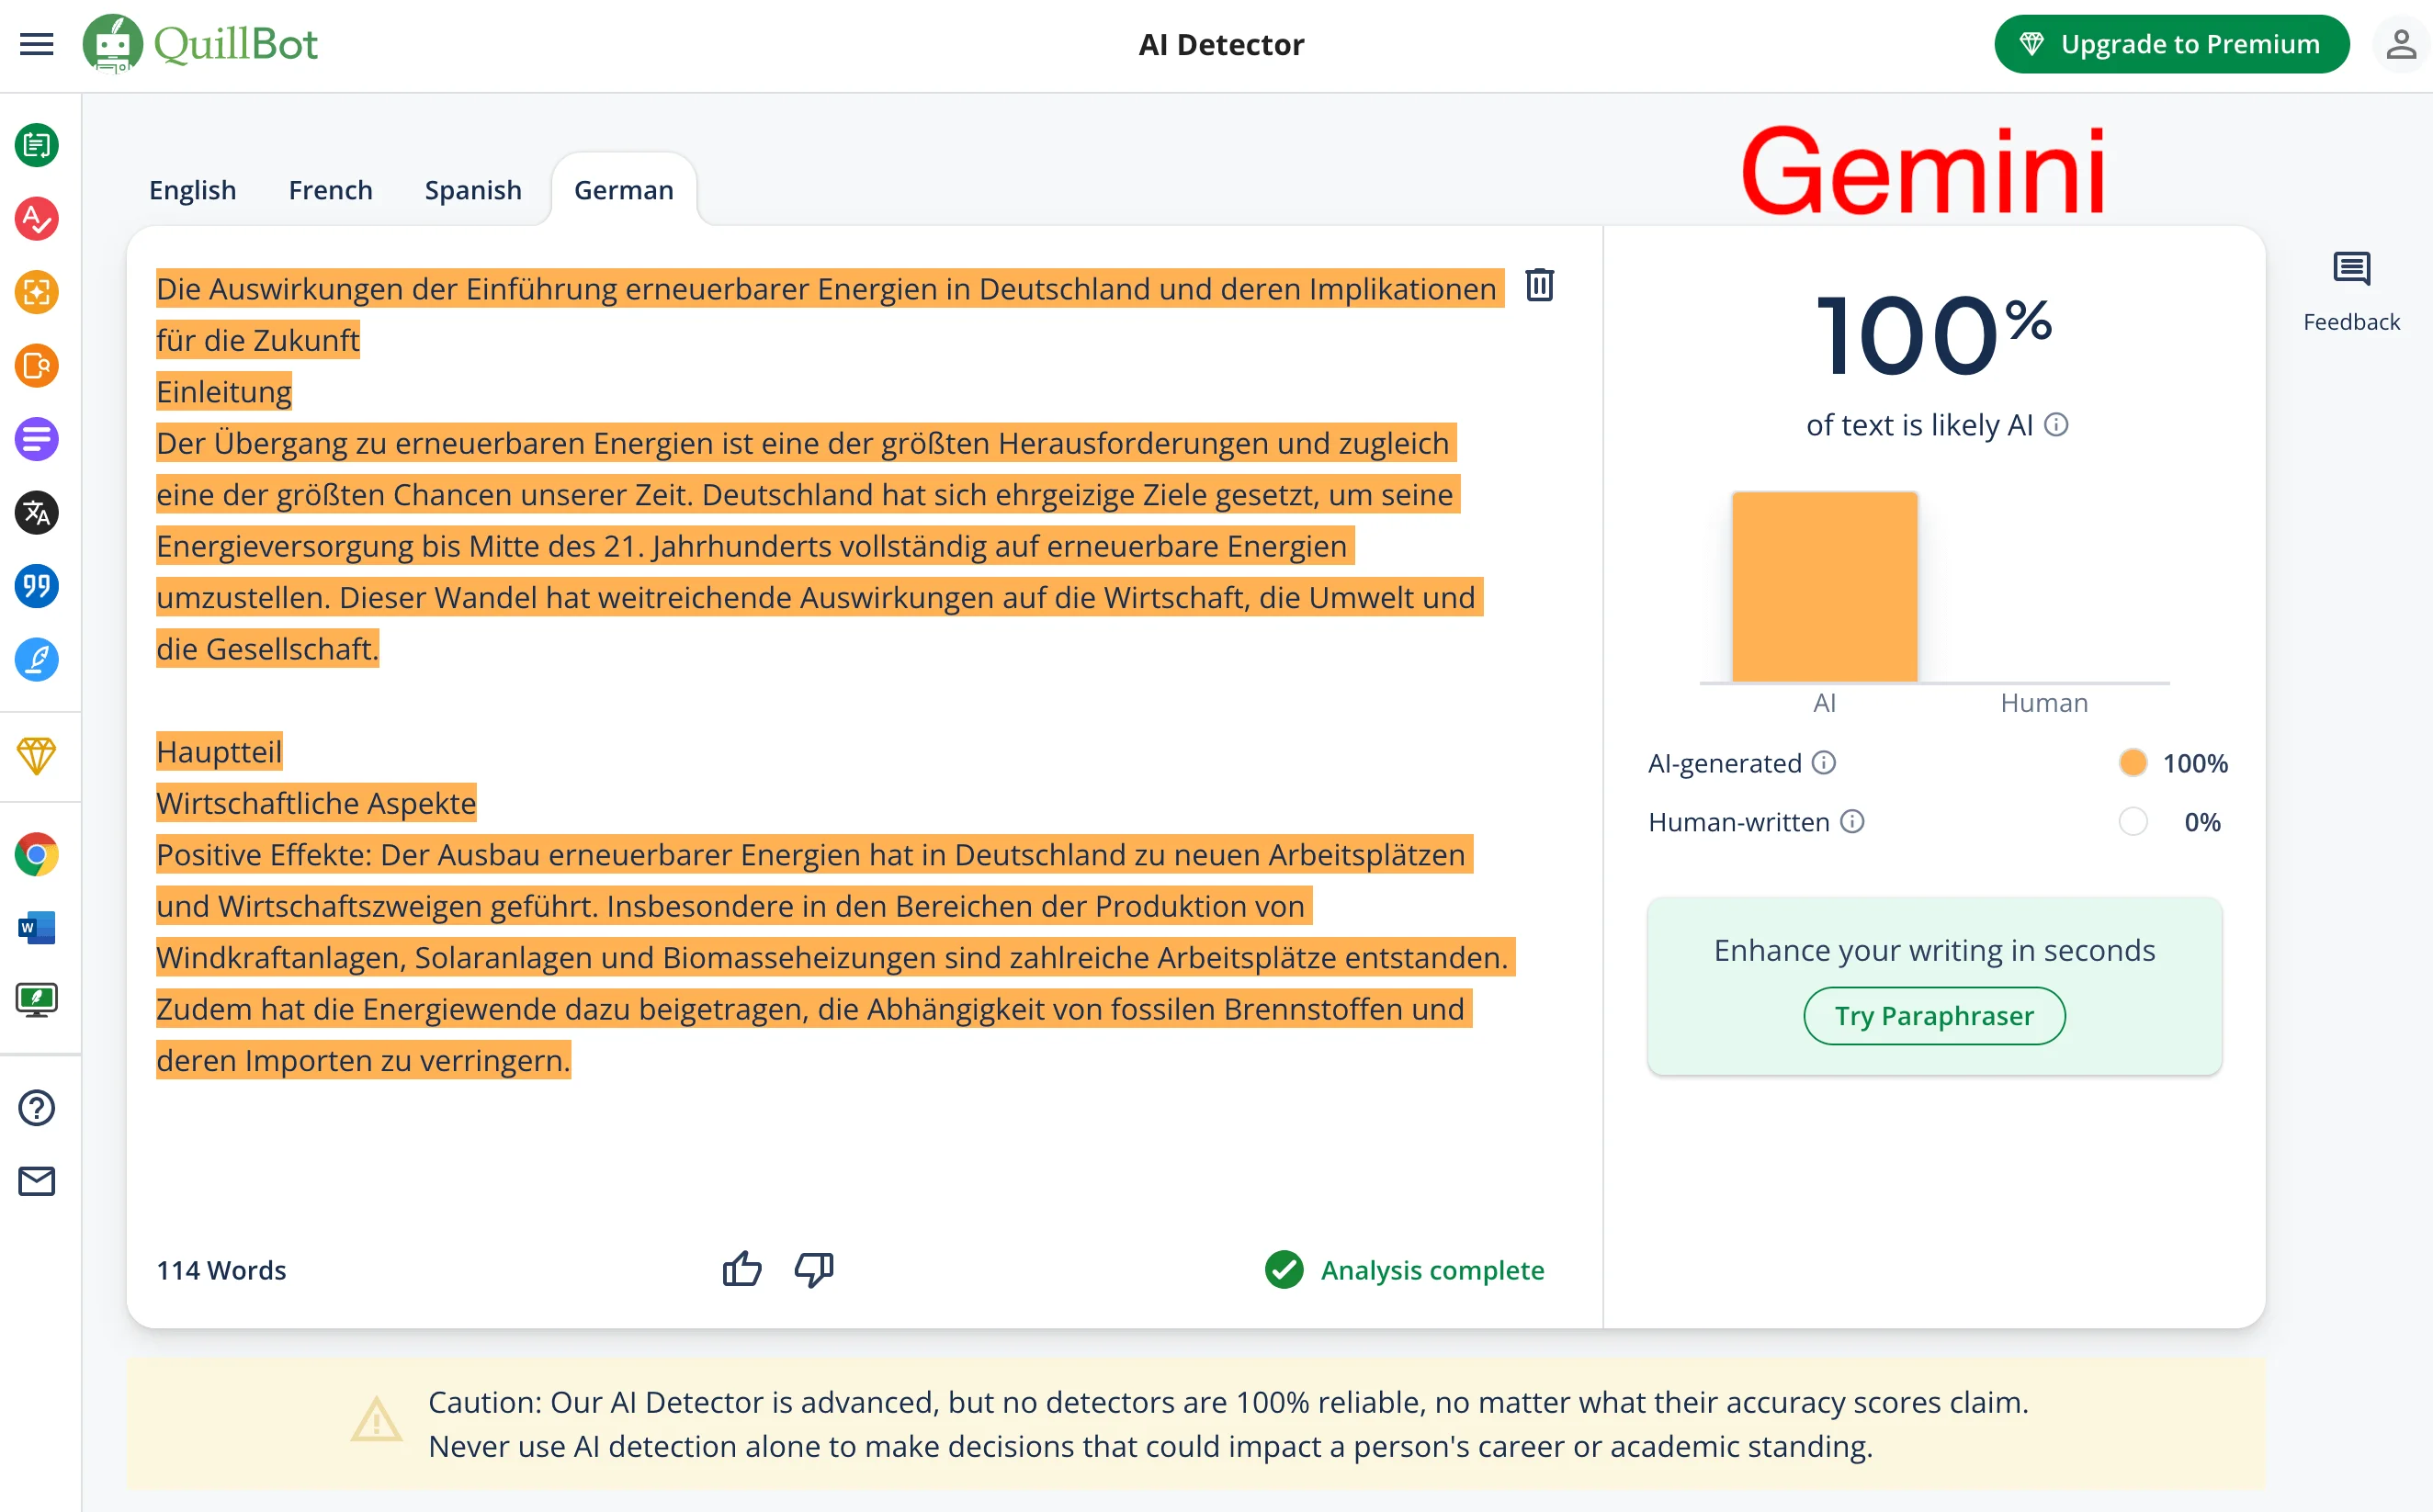Click the 'of text is likely AI' caption
Viewport: 2433px width, 1512px height.
1919,425
